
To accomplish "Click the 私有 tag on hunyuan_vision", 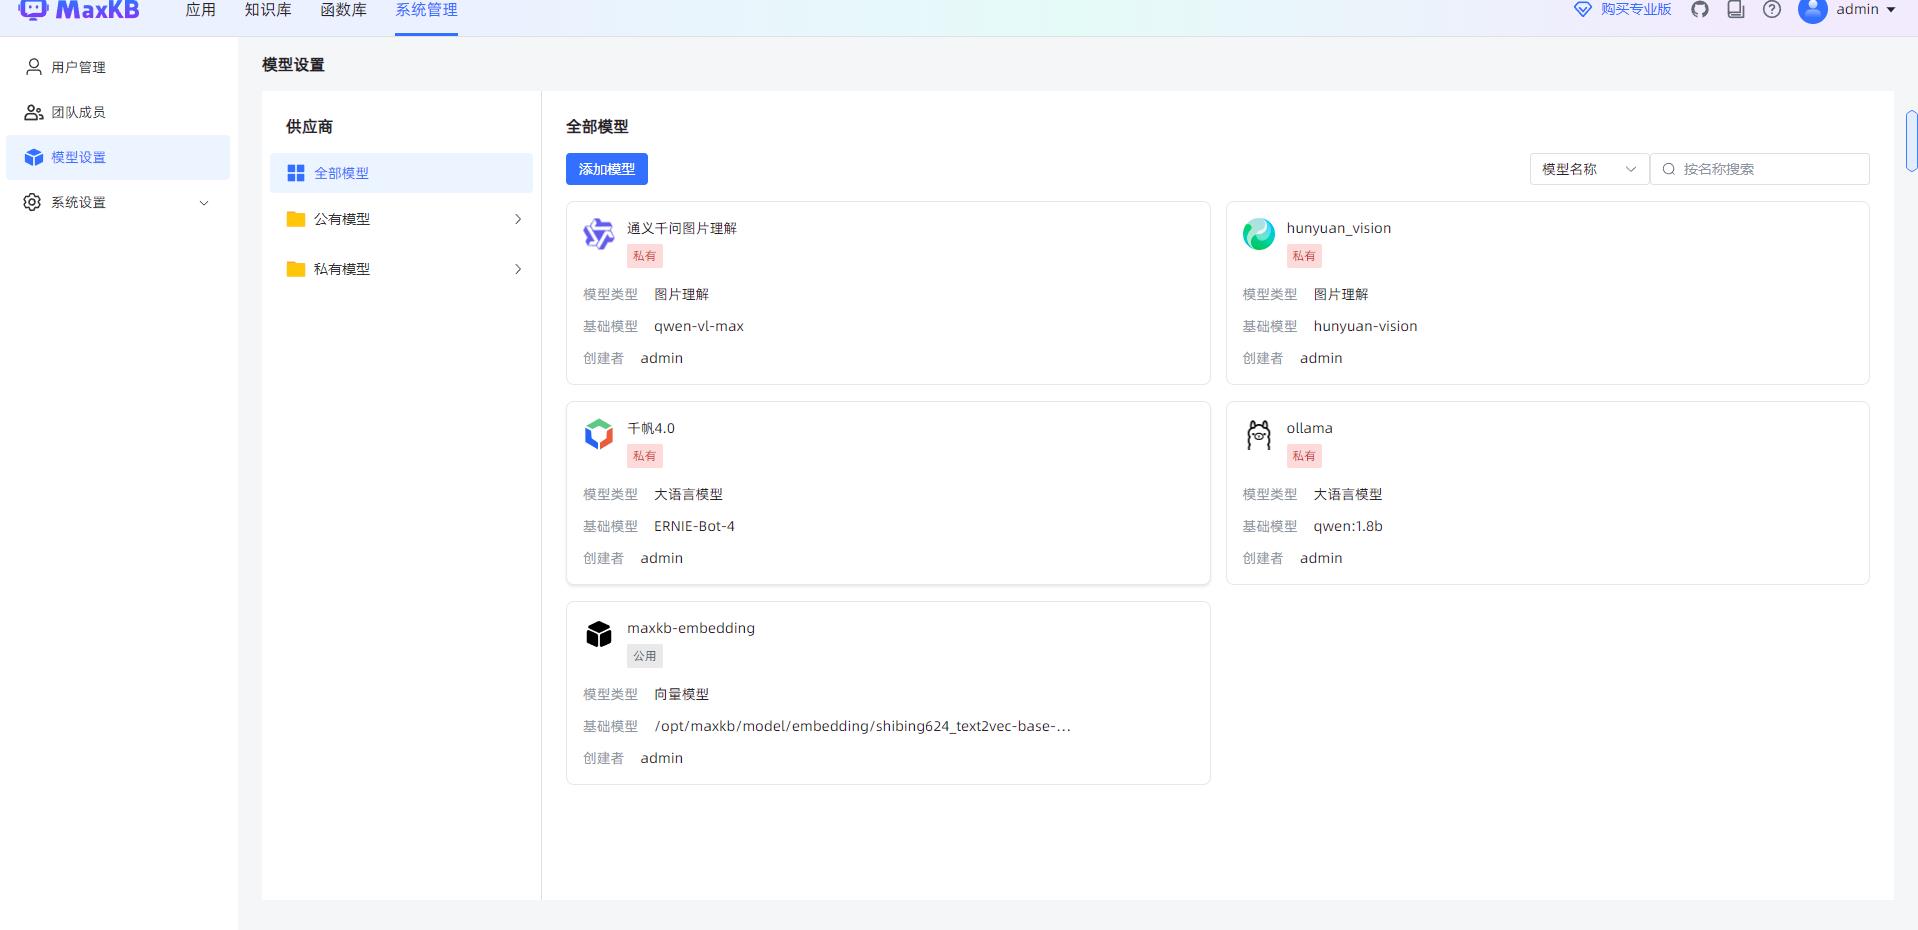I will point(1304,256).
